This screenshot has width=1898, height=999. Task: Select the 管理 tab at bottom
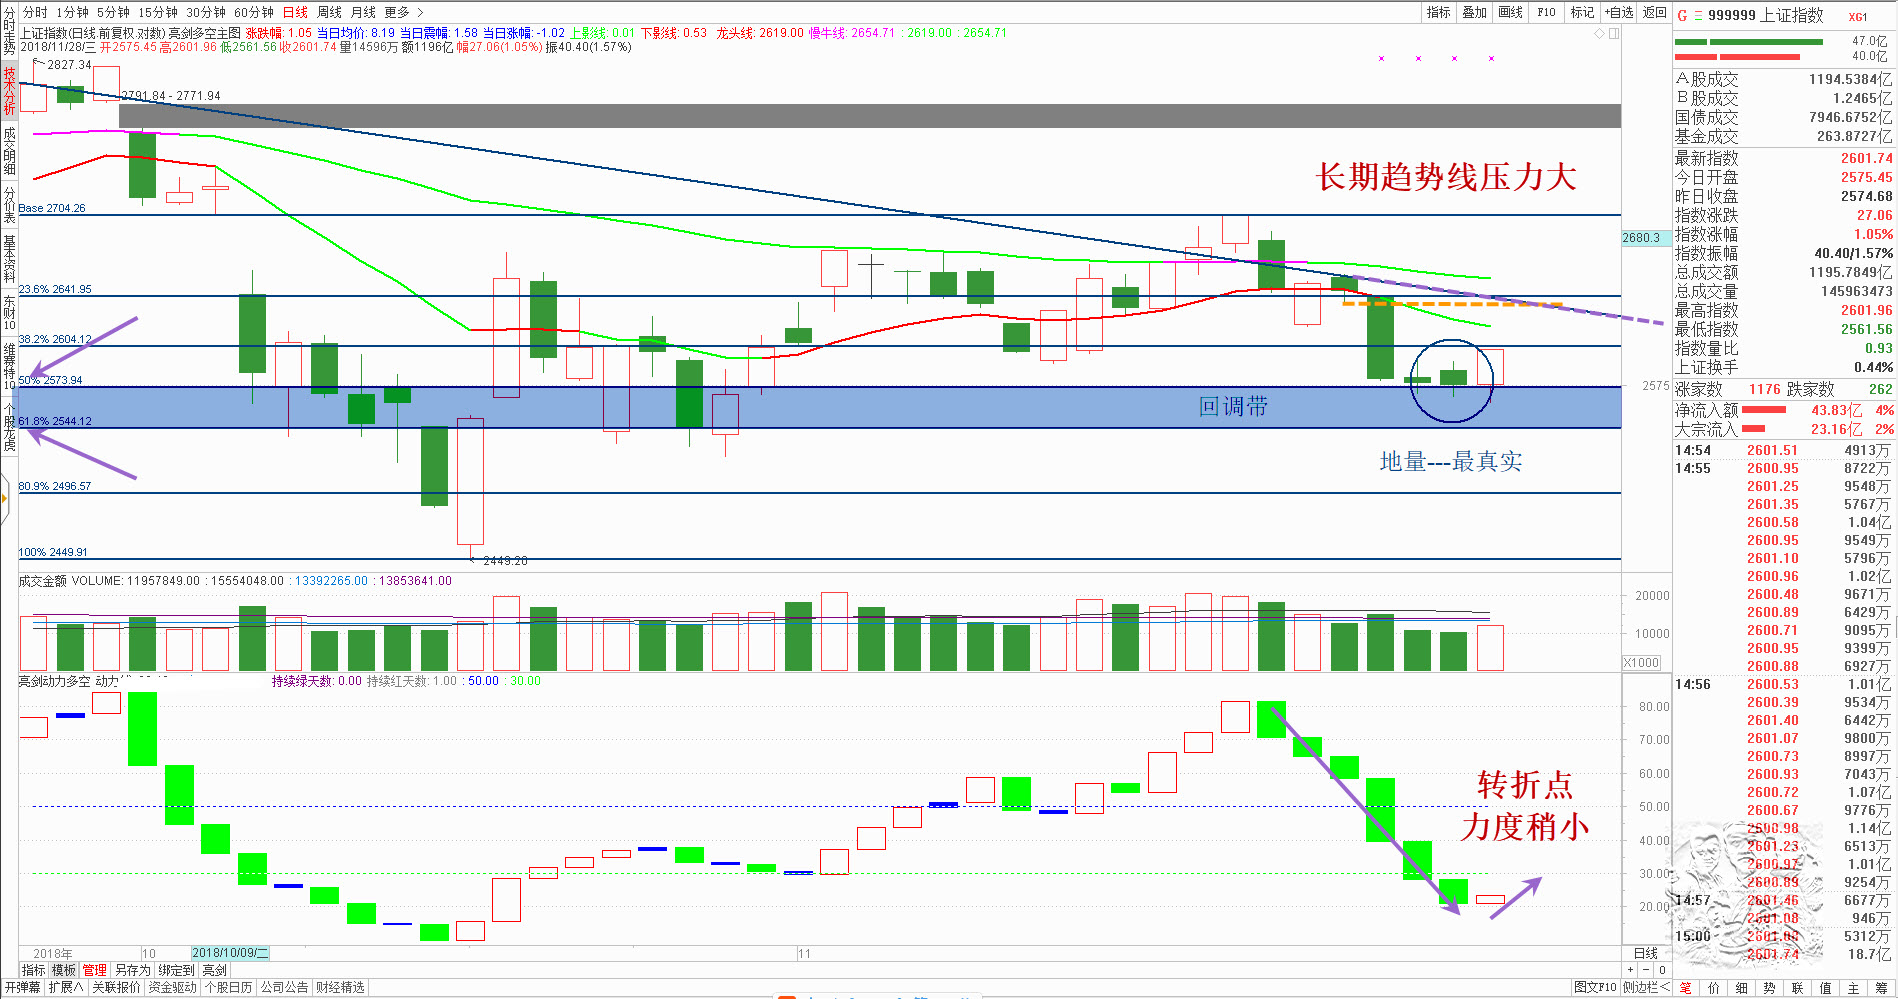click(x=95, y=970)
